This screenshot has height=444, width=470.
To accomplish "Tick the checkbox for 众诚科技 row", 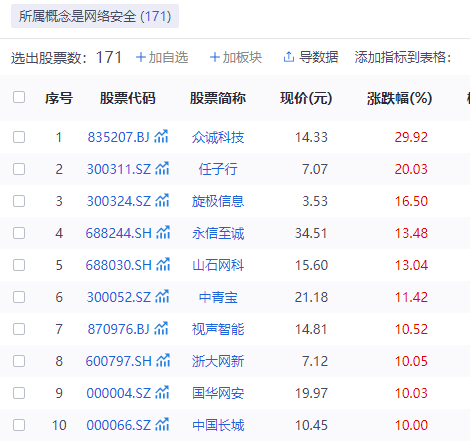I will (x=19, y=137).
